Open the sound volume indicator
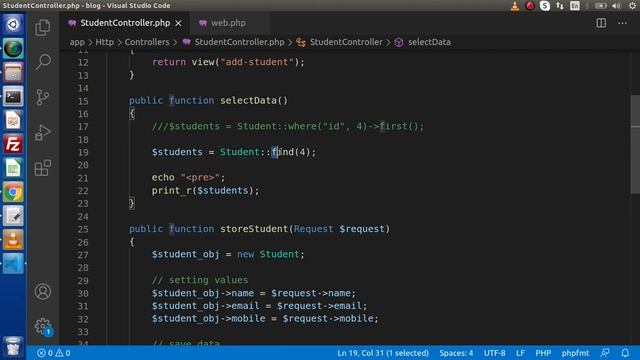The height and width of the screenshot is (360, 640). [616, 6]
